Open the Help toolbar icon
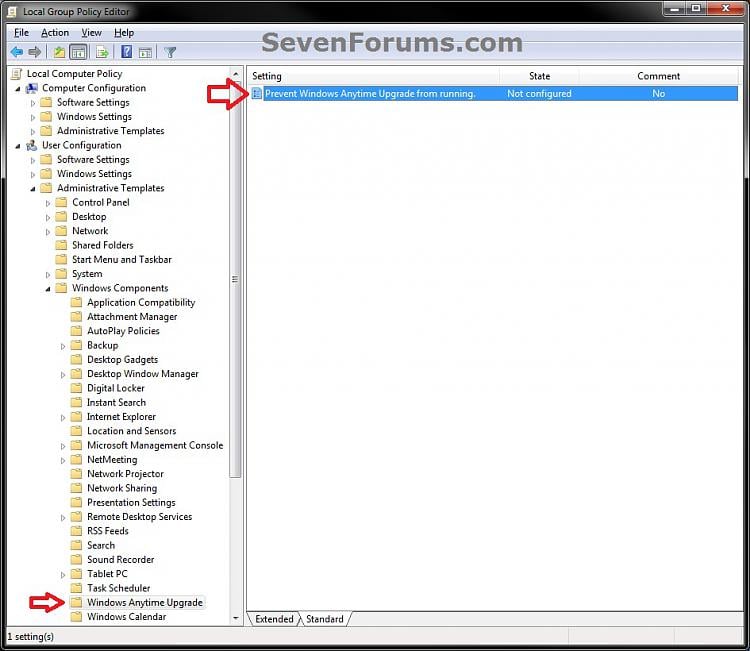750x651 pixels. click(x=126, y=52)
